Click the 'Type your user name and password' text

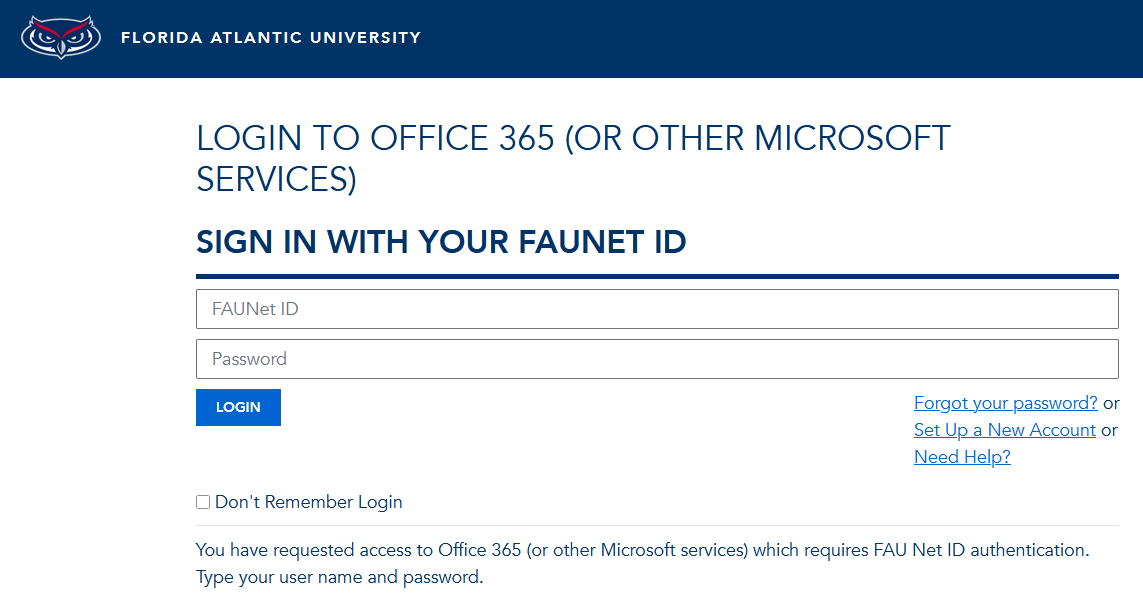340,577
